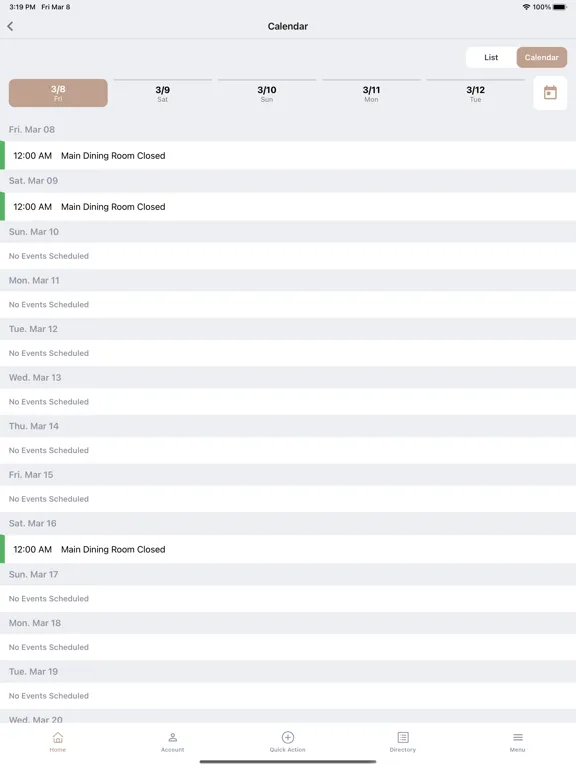The height and width of the screenshot is (768, 576).
Task: Switch to List view
Action: coord(491,57)
